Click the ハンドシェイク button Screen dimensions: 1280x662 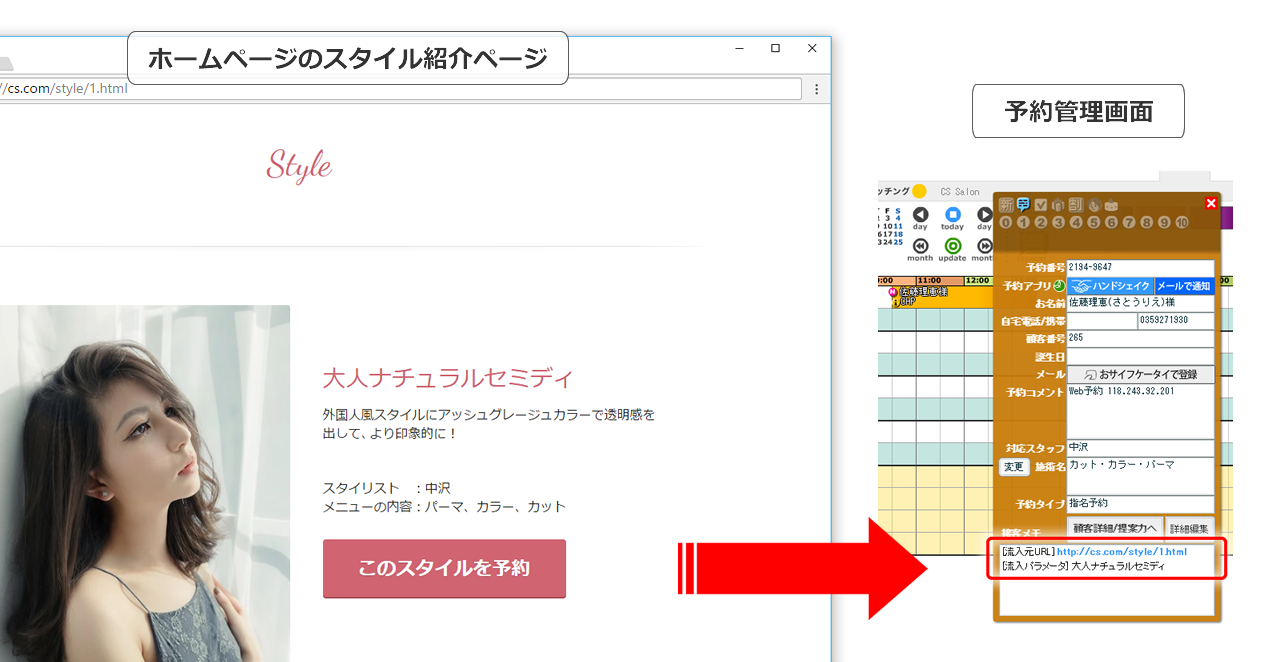pyautogui.click(x=1110, y=286)
